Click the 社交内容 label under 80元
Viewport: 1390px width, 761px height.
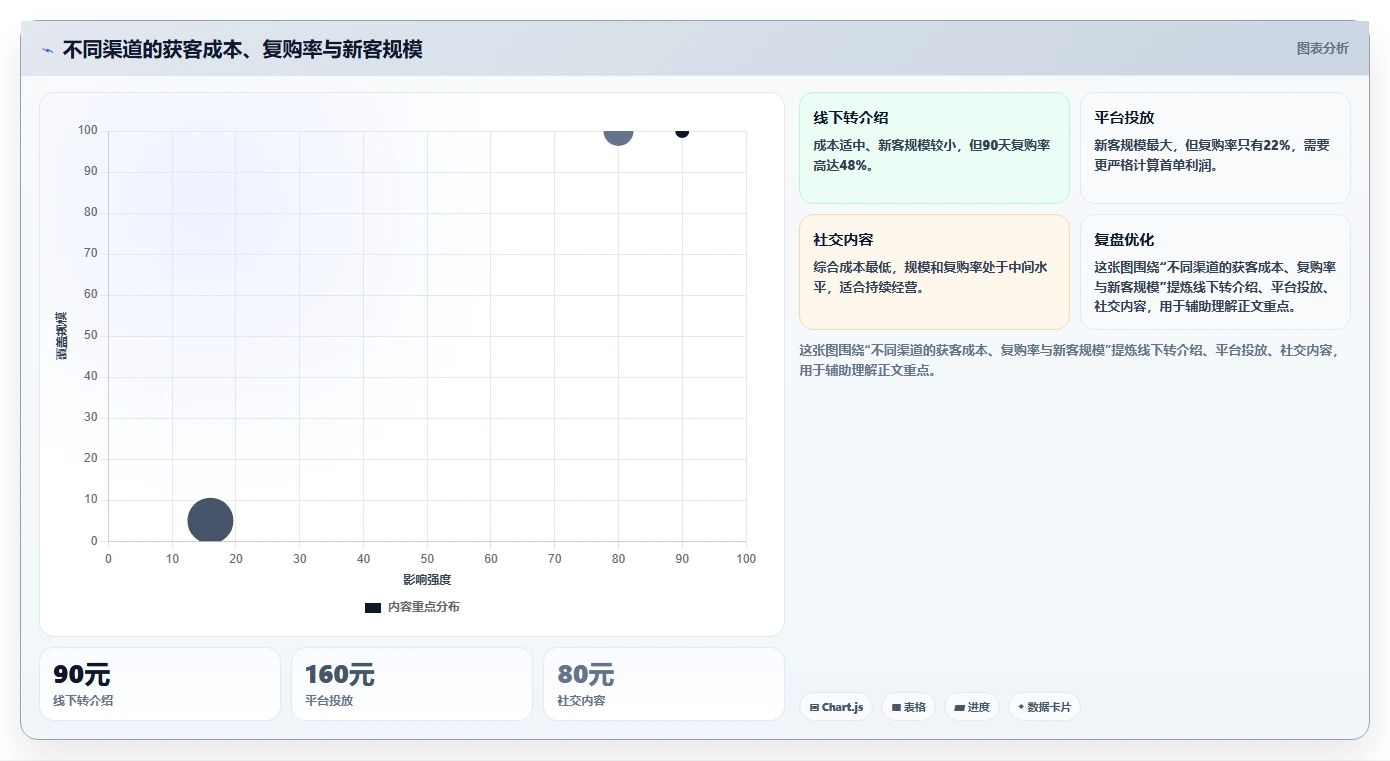pyautogui.click(x=581, y=701)
